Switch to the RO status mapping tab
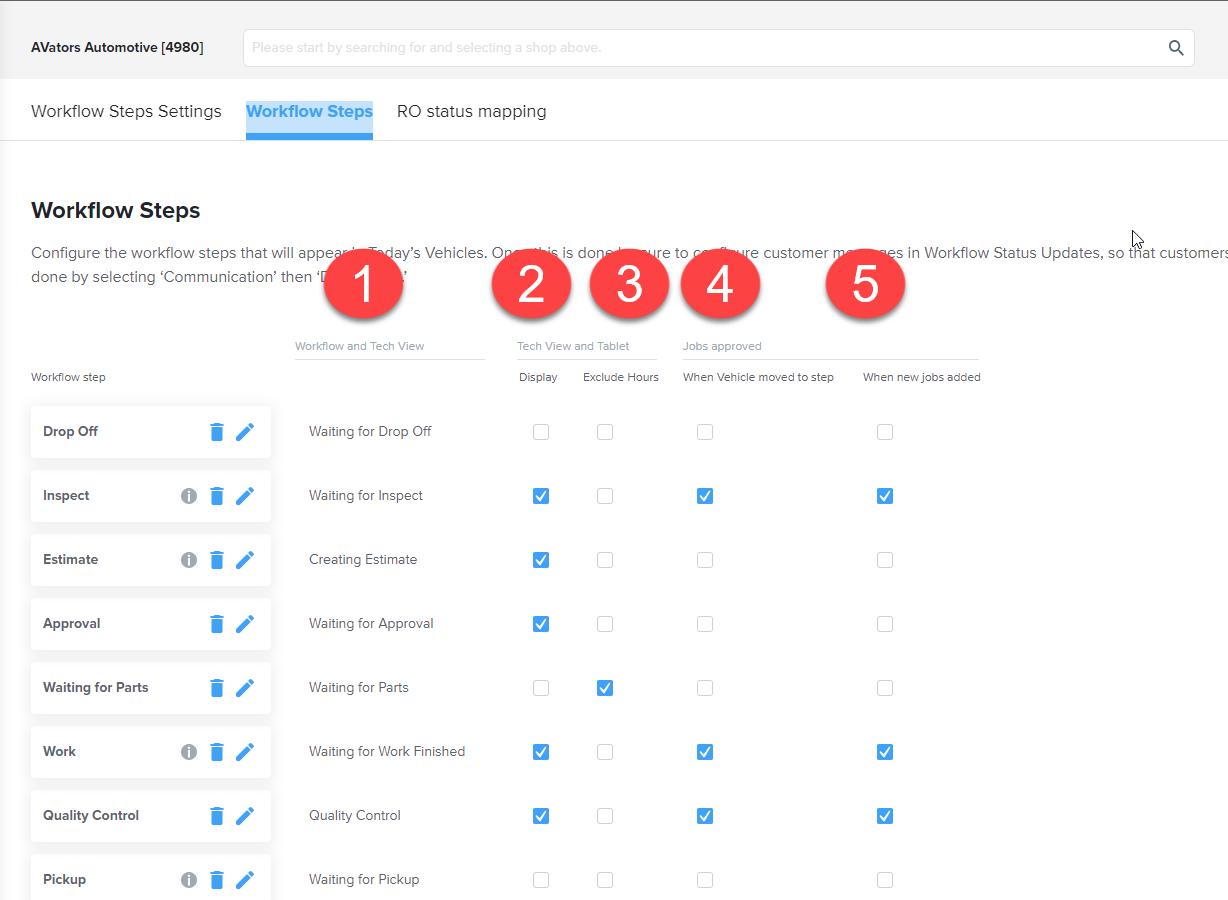 pos(471,111)
